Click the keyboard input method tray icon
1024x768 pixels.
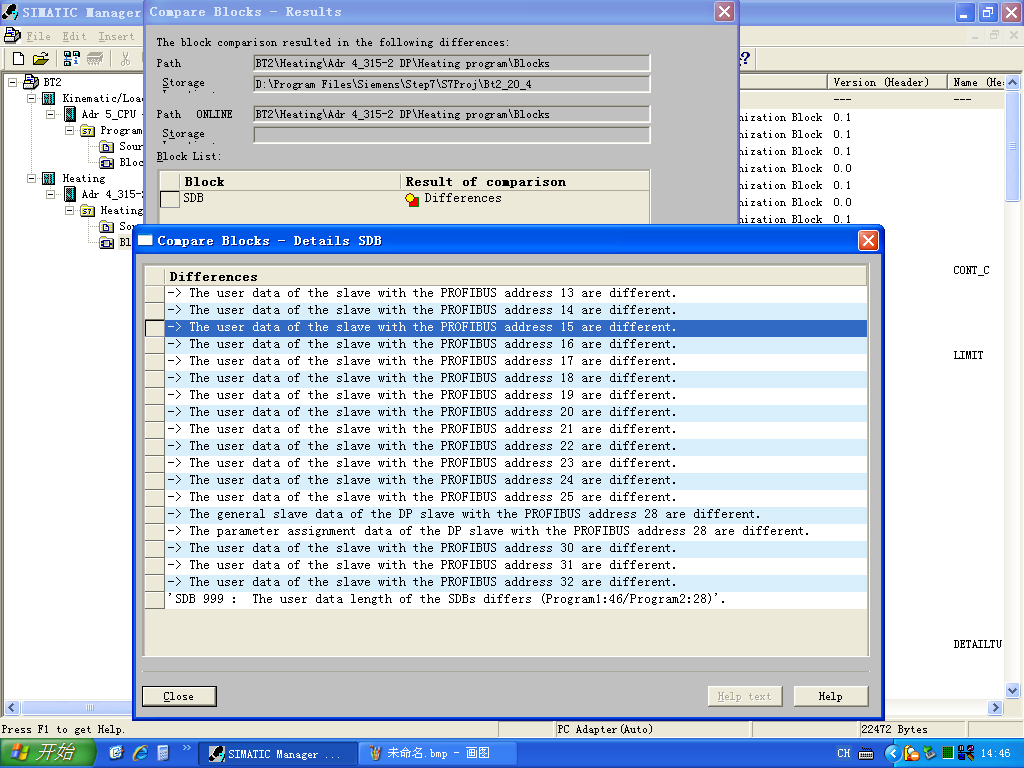pos(866,754)
